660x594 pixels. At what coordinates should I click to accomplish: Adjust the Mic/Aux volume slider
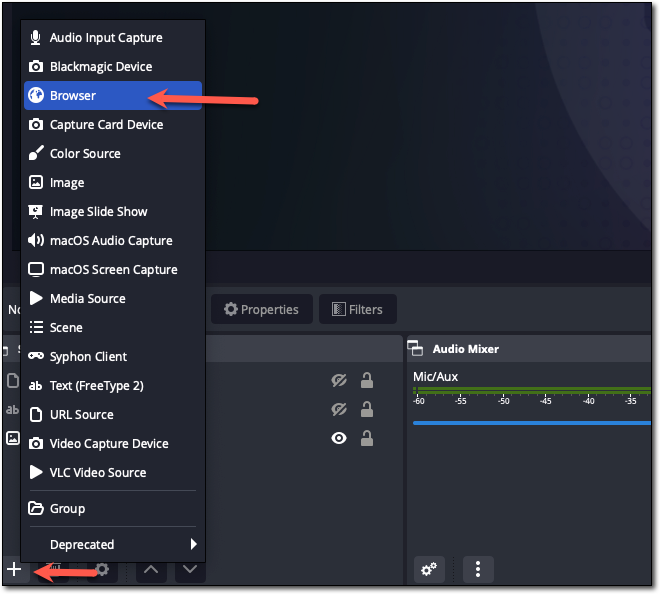point(530,423)
